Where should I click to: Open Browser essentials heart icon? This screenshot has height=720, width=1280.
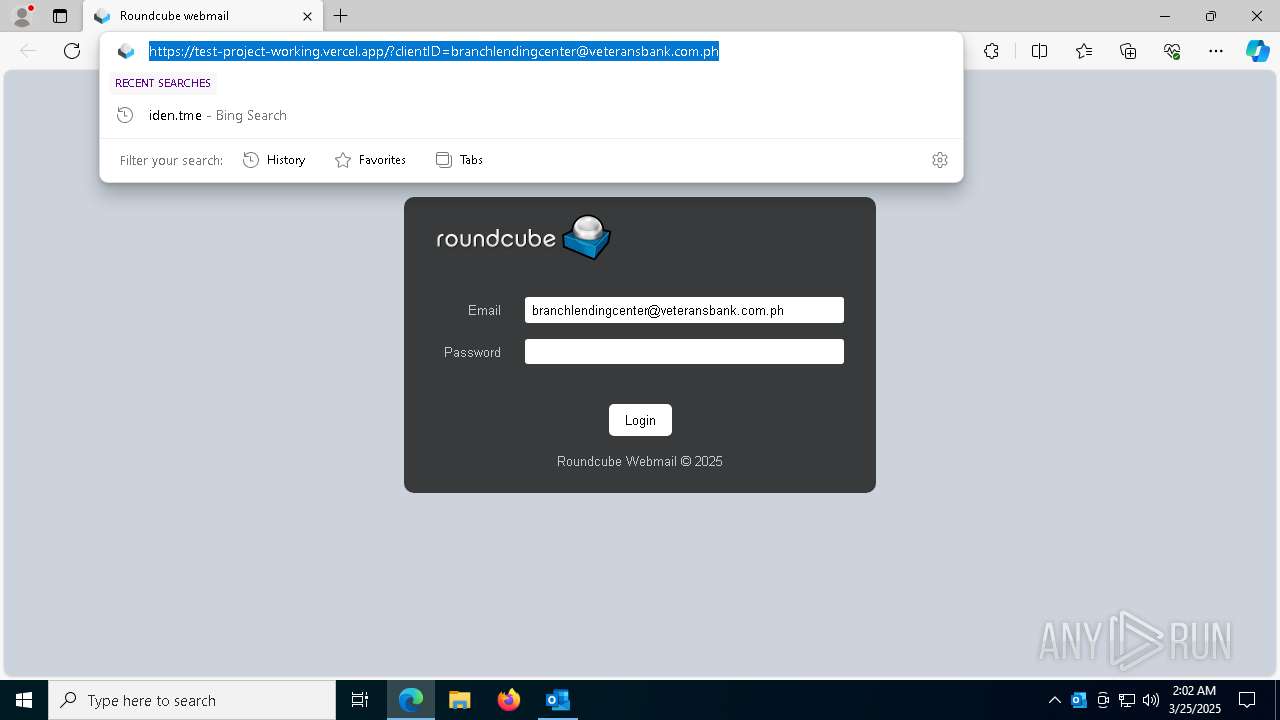(x=1172, y=51)
